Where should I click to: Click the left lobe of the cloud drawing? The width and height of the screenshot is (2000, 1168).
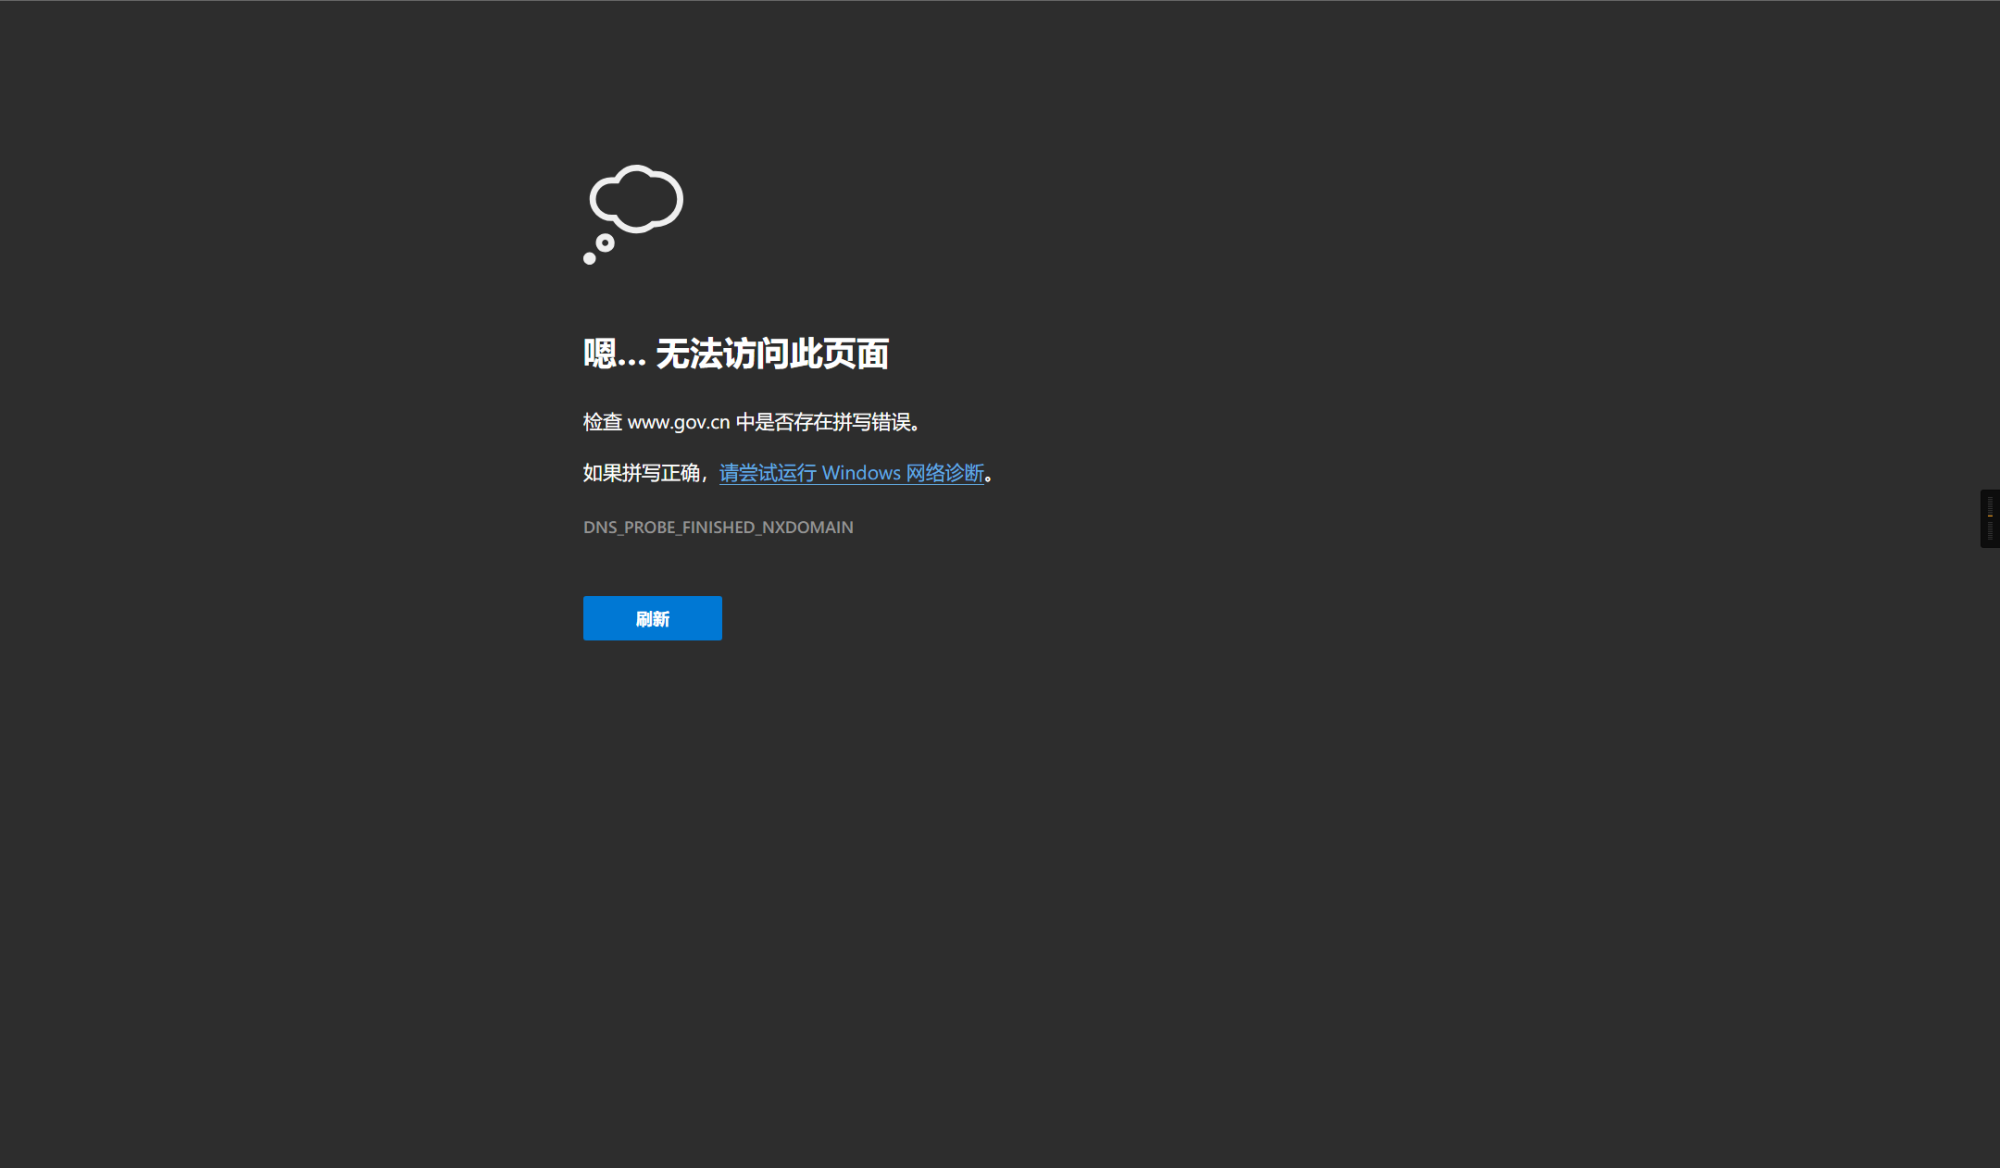(607, 198)
